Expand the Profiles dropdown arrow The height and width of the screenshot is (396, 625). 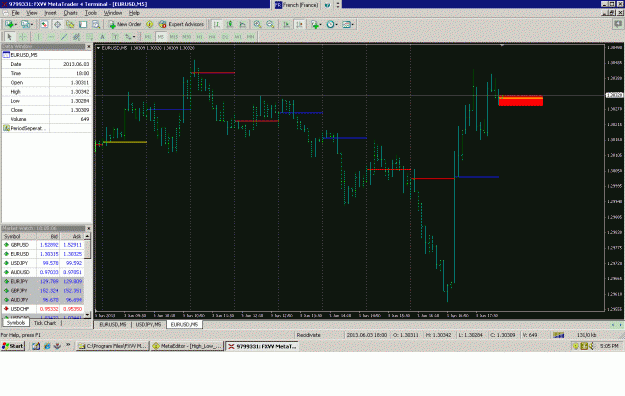(32, 25)
